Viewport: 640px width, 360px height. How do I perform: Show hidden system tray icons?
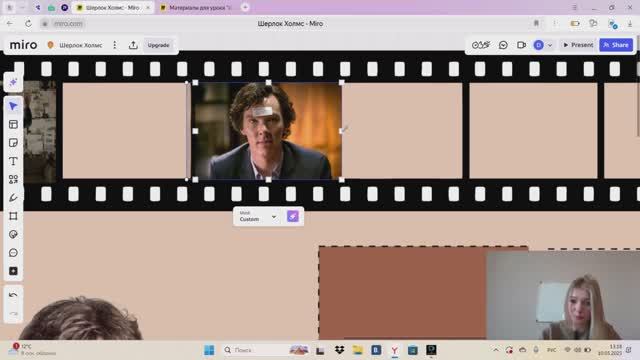[496, 350]
